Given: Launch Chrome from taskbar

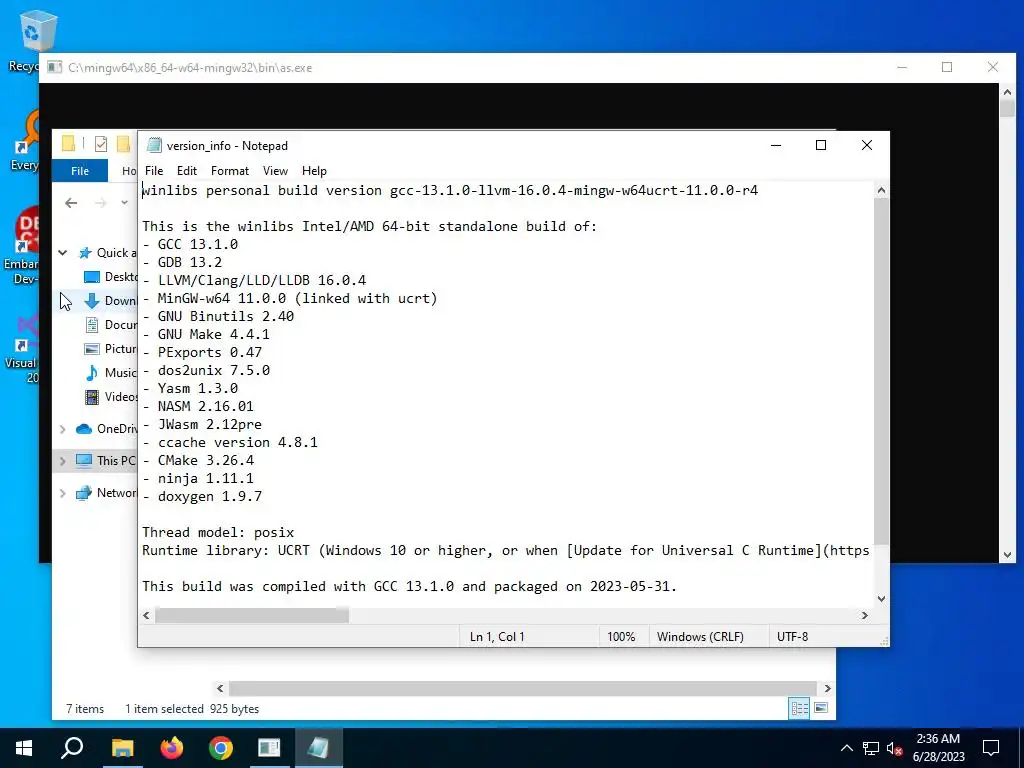Looking at the screenshot, I should coord(221,748).
